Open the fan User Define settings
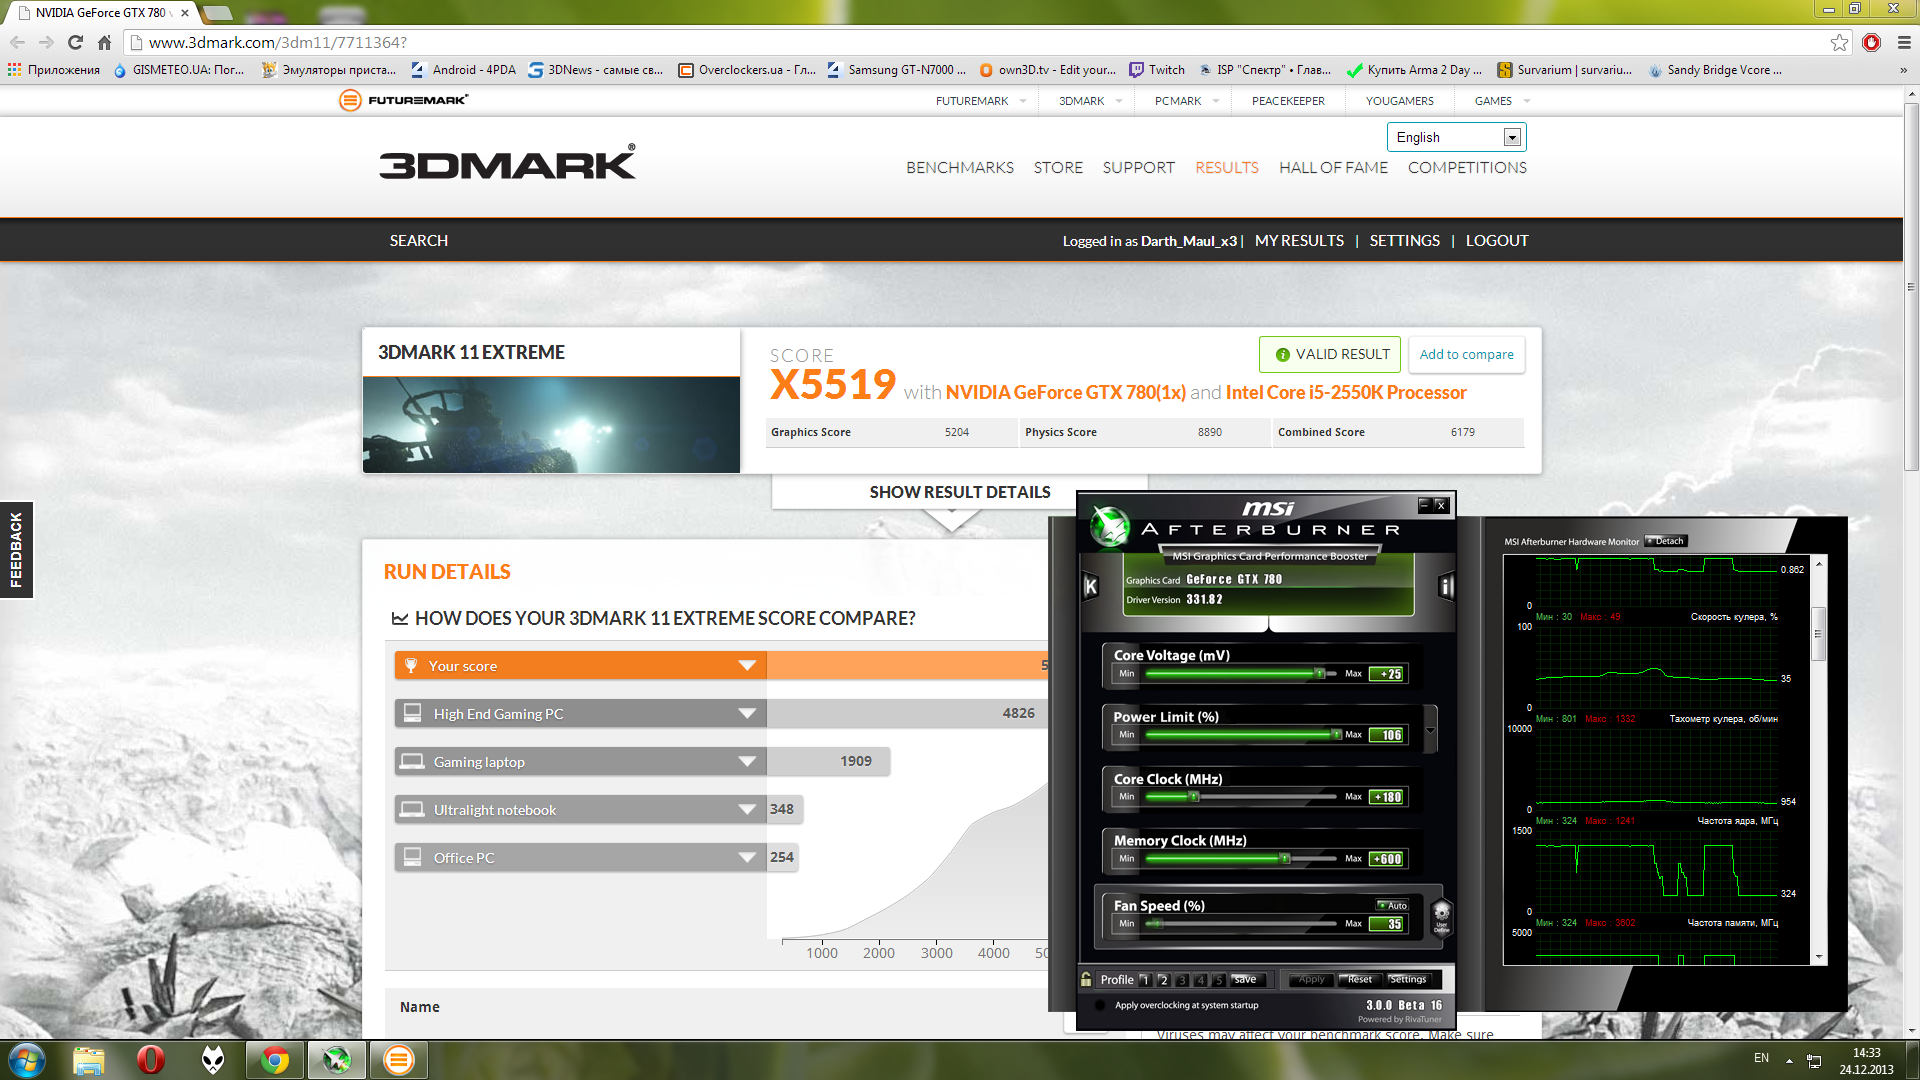Viewport: 1920px width, 1080px height. pyautogui.click(x=1442, y=915)
